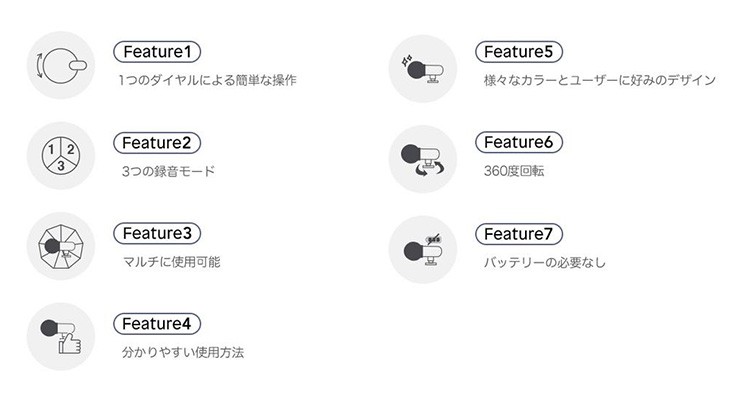Screen dimensions: 750x400
Task: Open the Feature4 label badge
Action: coord(157,323)
